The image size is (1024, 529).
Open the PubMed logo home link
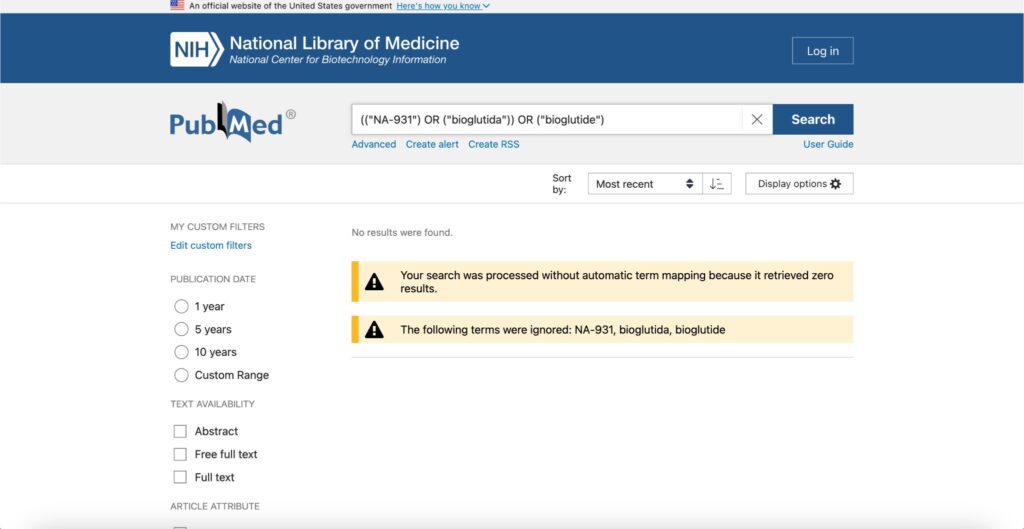[233, 122]
